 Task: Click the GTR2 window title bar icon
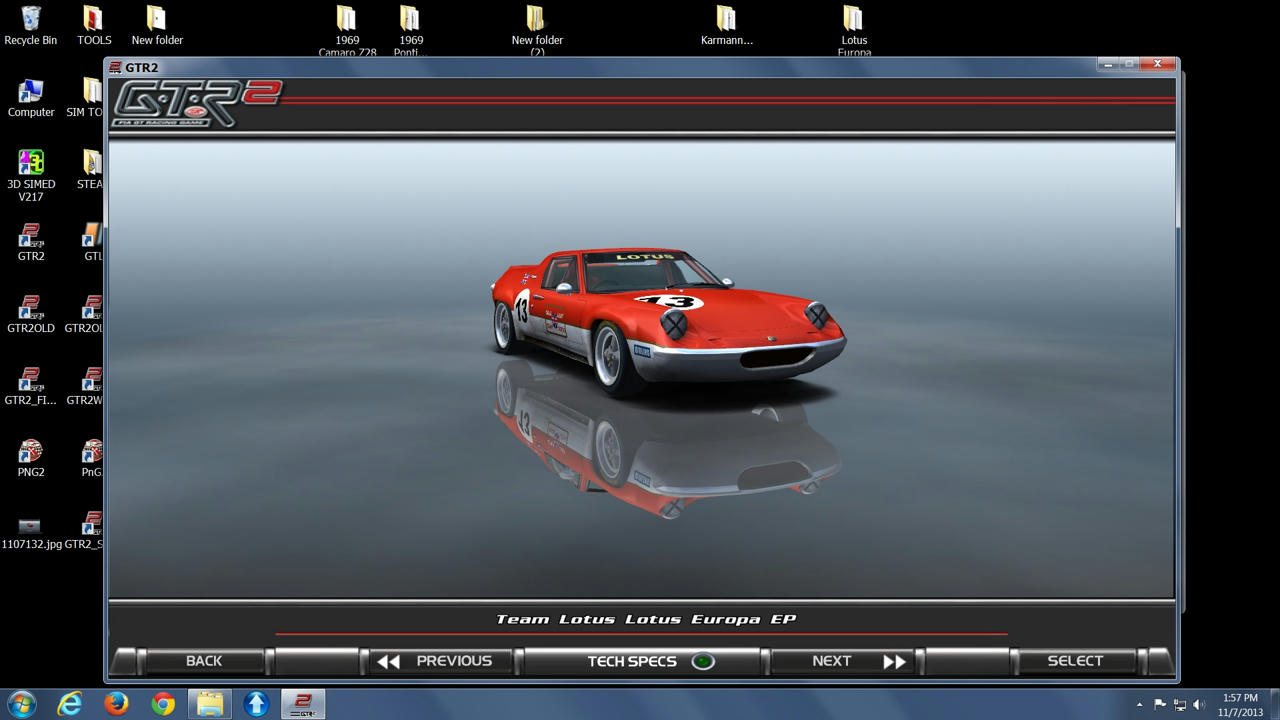(115, 67)
